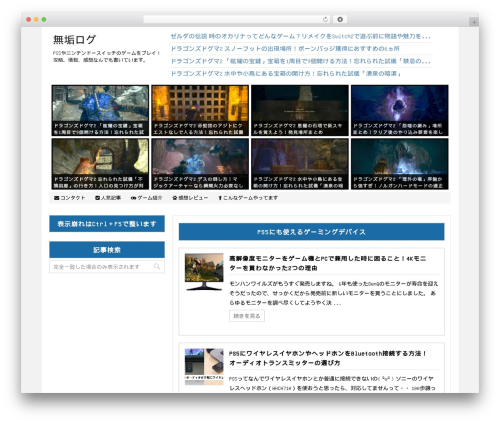This screenshot has height=423, width=500.
Task: Click the round icon beside the address bar
Action: point(340,19)
